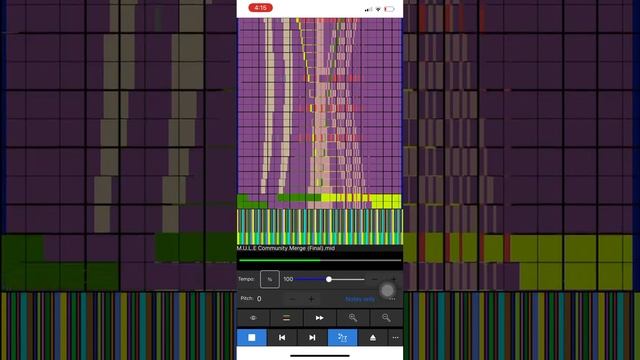The image size is (640, 360).
Task: Tap the Wi-Fi icon in status bar
Action: click(x=378, y=9)
